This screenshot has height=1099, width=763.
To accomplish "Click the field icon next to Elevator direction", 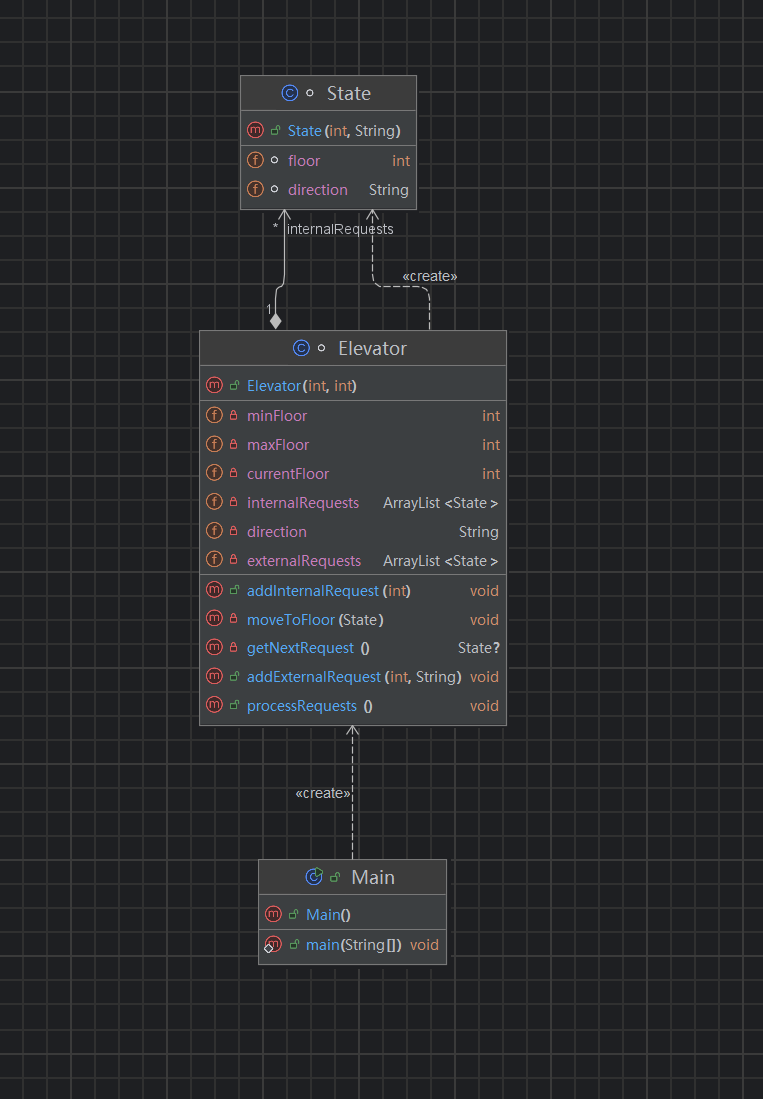I will pos(214,531).
